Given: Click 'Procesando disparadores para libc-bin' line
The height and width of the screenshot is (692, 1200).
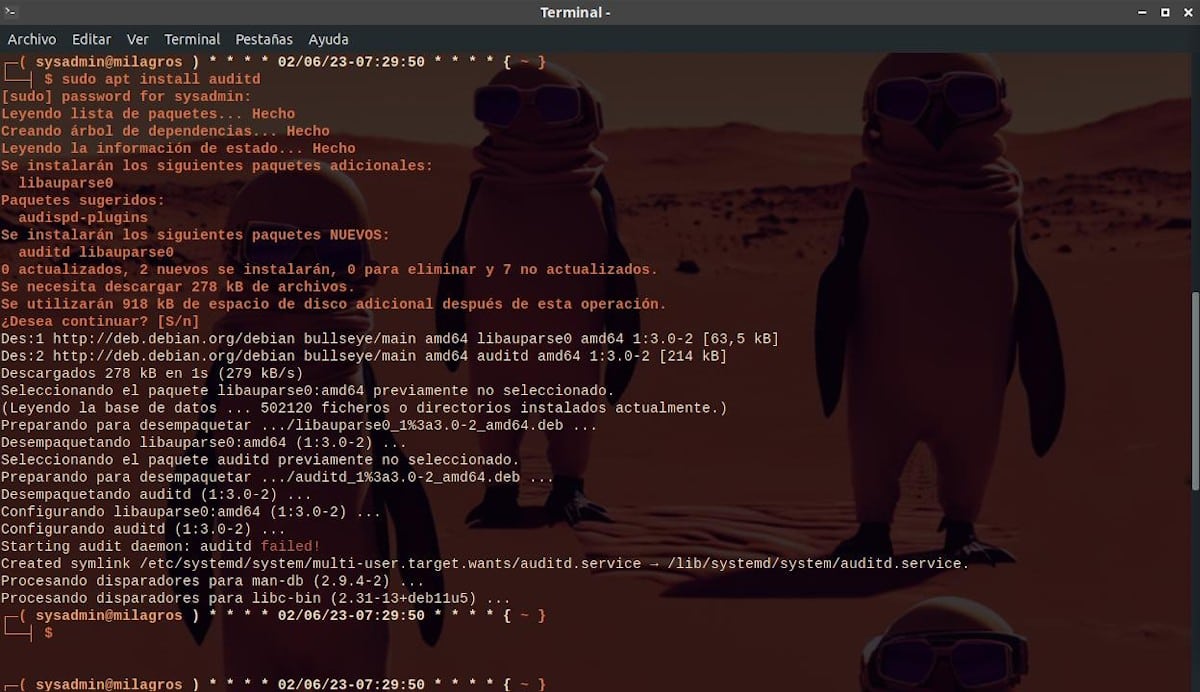Looking at the screenshot, I should click(256, 598).
